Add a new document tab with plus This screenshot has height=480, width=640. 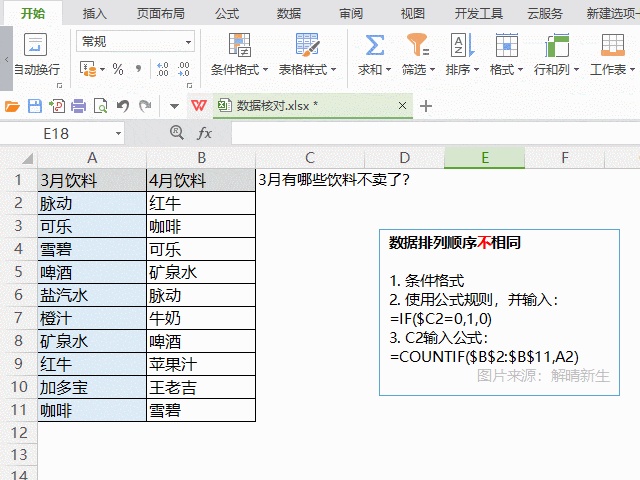pos(426,106)
